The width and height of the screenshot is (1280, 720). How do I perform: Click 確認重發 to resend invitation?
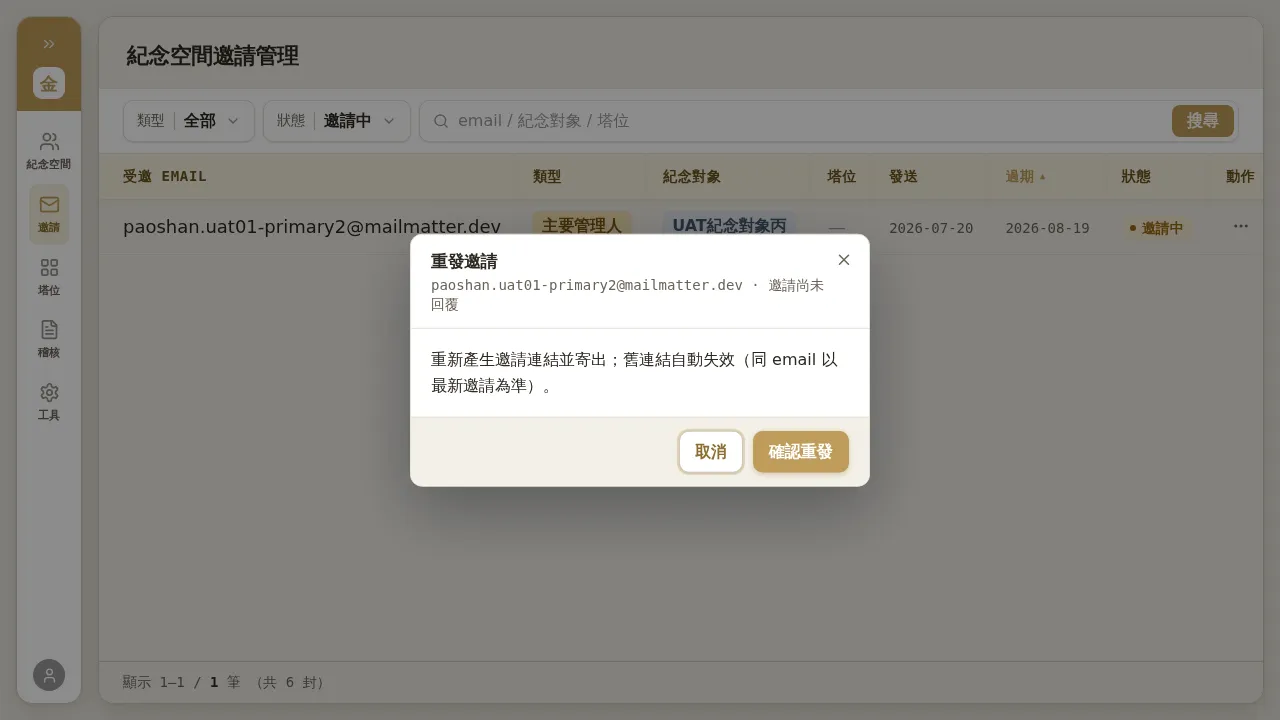point(801,452)
